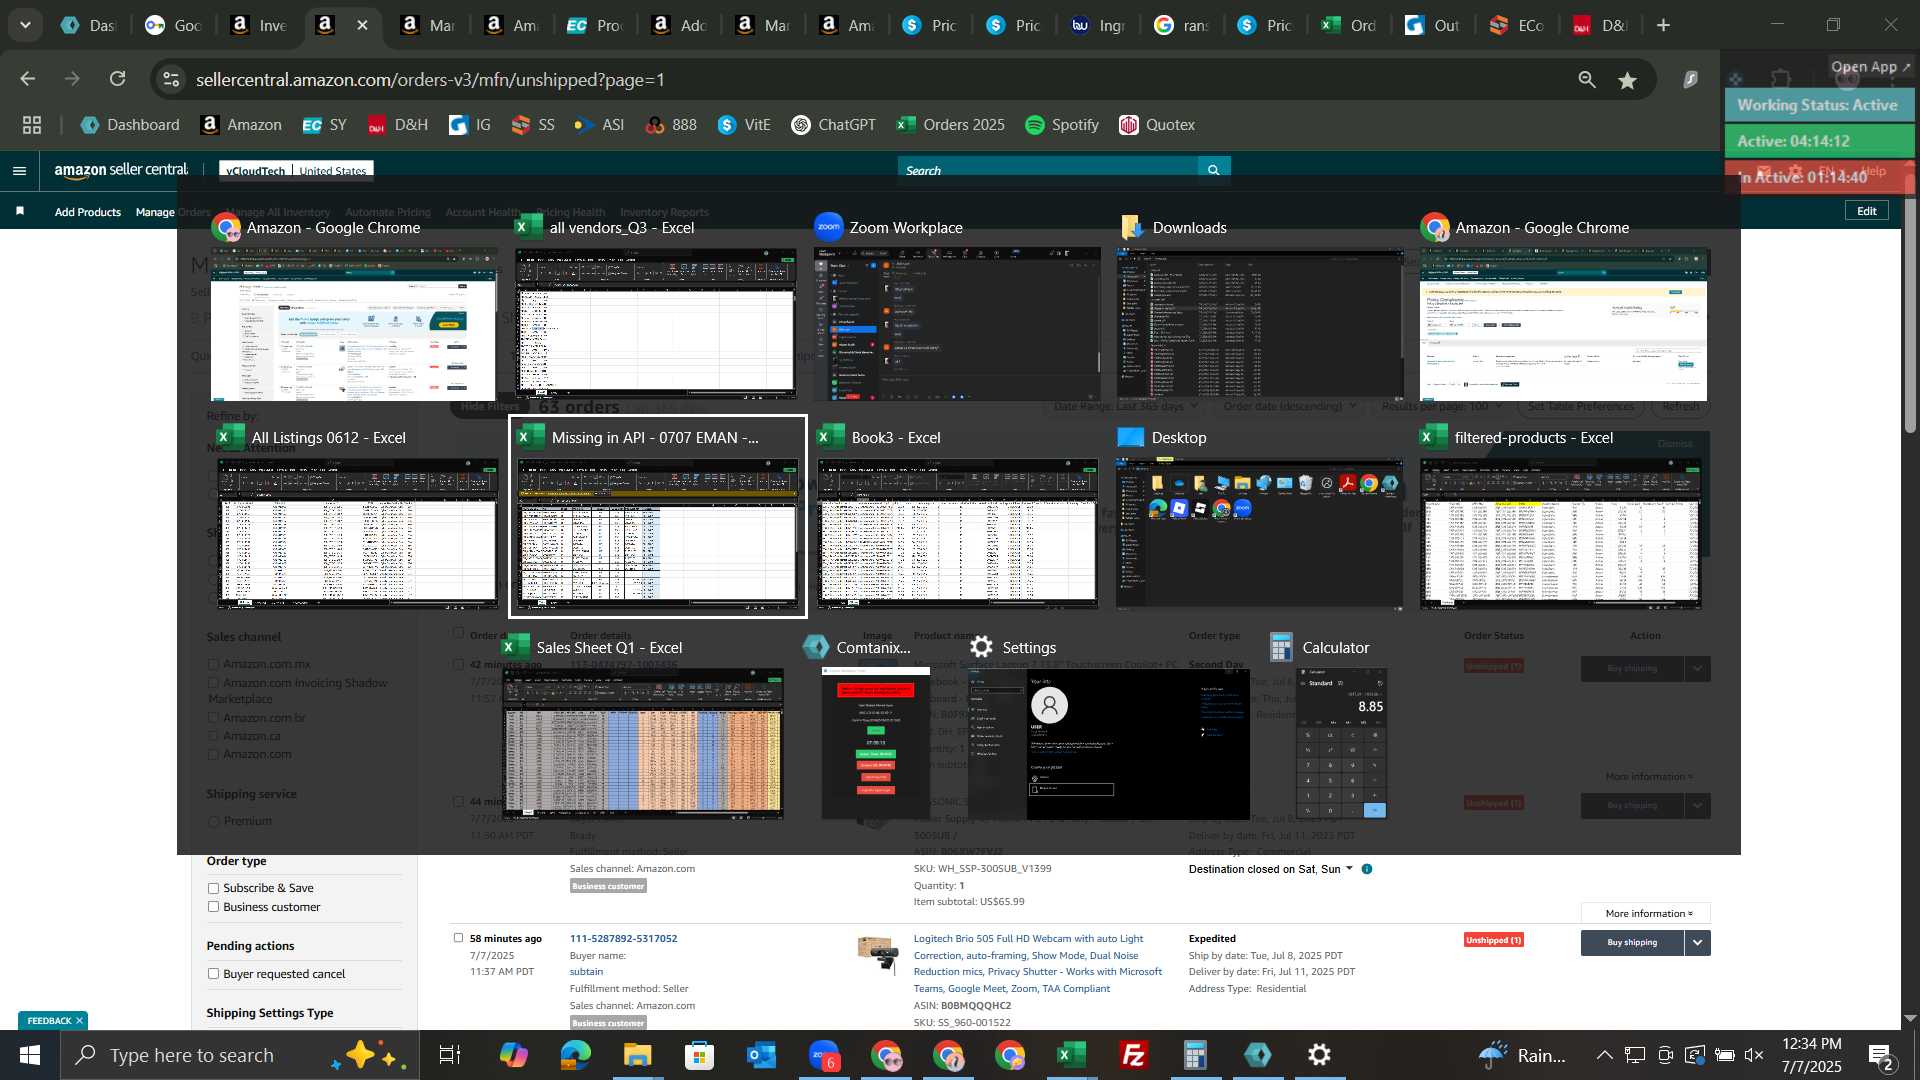Screen dimensions: 1920x1080
Task: Switch to the Zoom Workplace window thumbnail
Action: tap(958, 324)
